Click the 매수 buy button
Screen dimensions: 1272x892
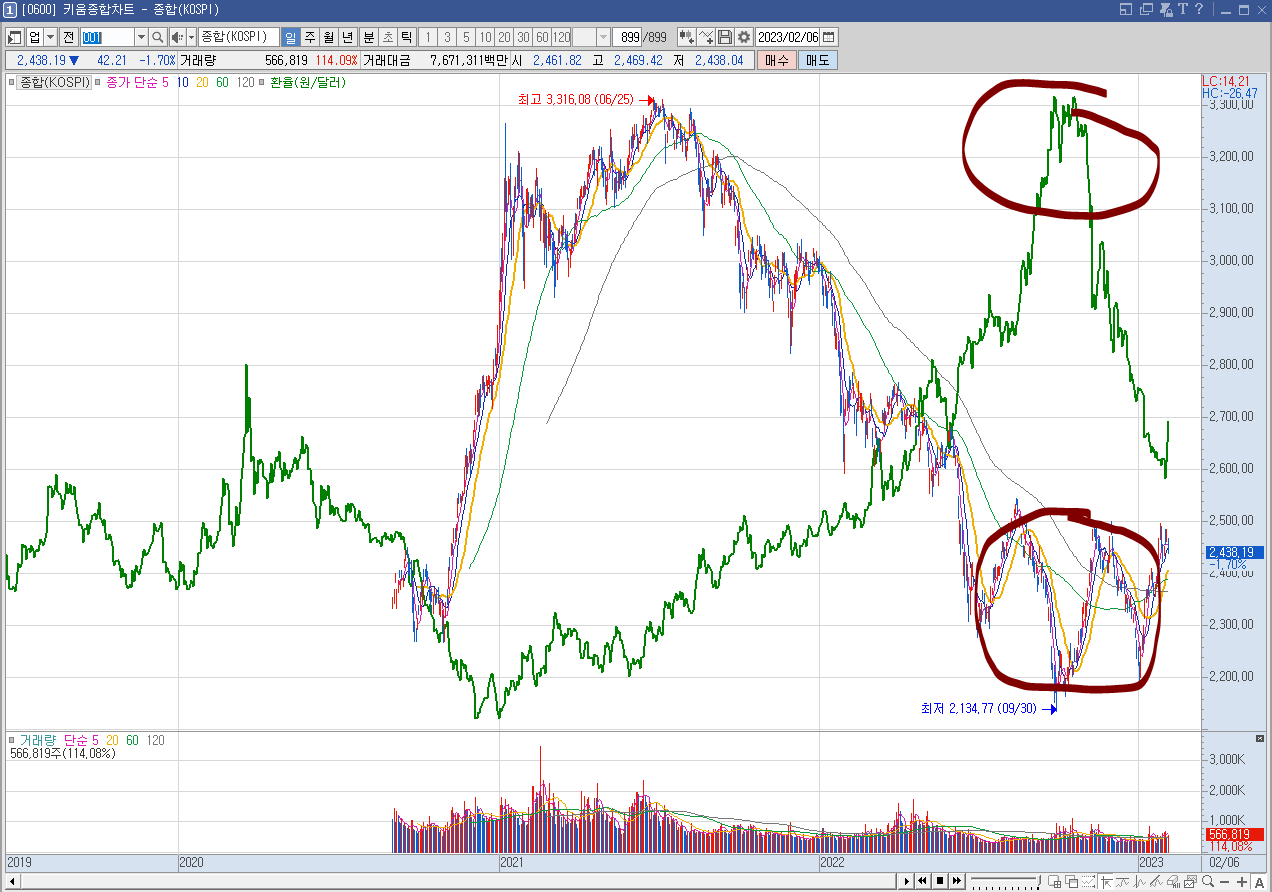coord(776,60)
